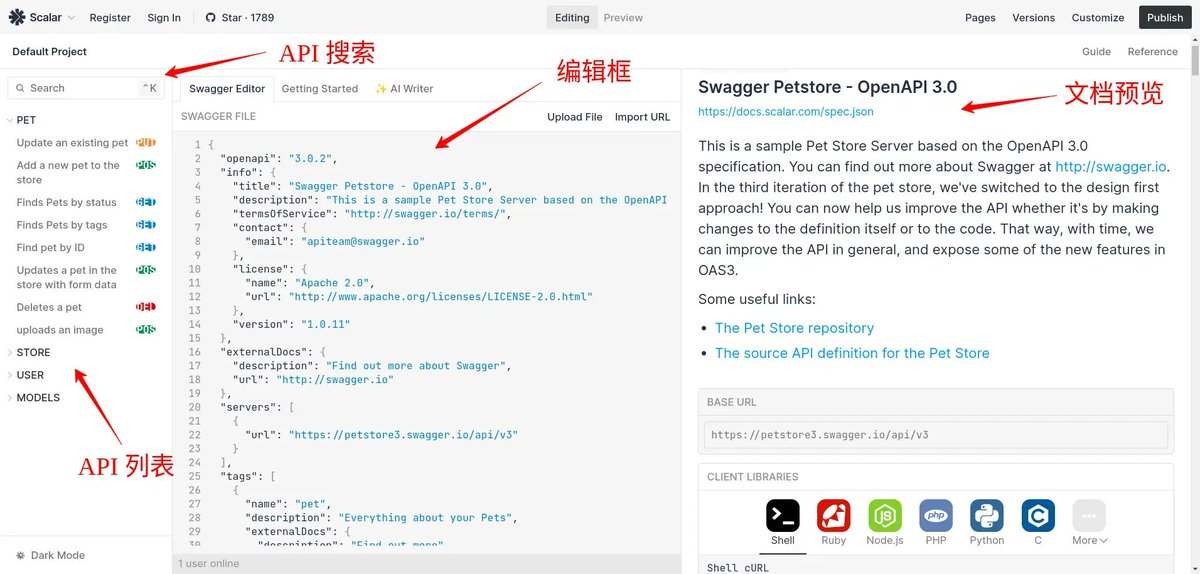The image size is (1200, 574).
Task: Open the More dropdown chevron text
Action: coord(1089,540)
